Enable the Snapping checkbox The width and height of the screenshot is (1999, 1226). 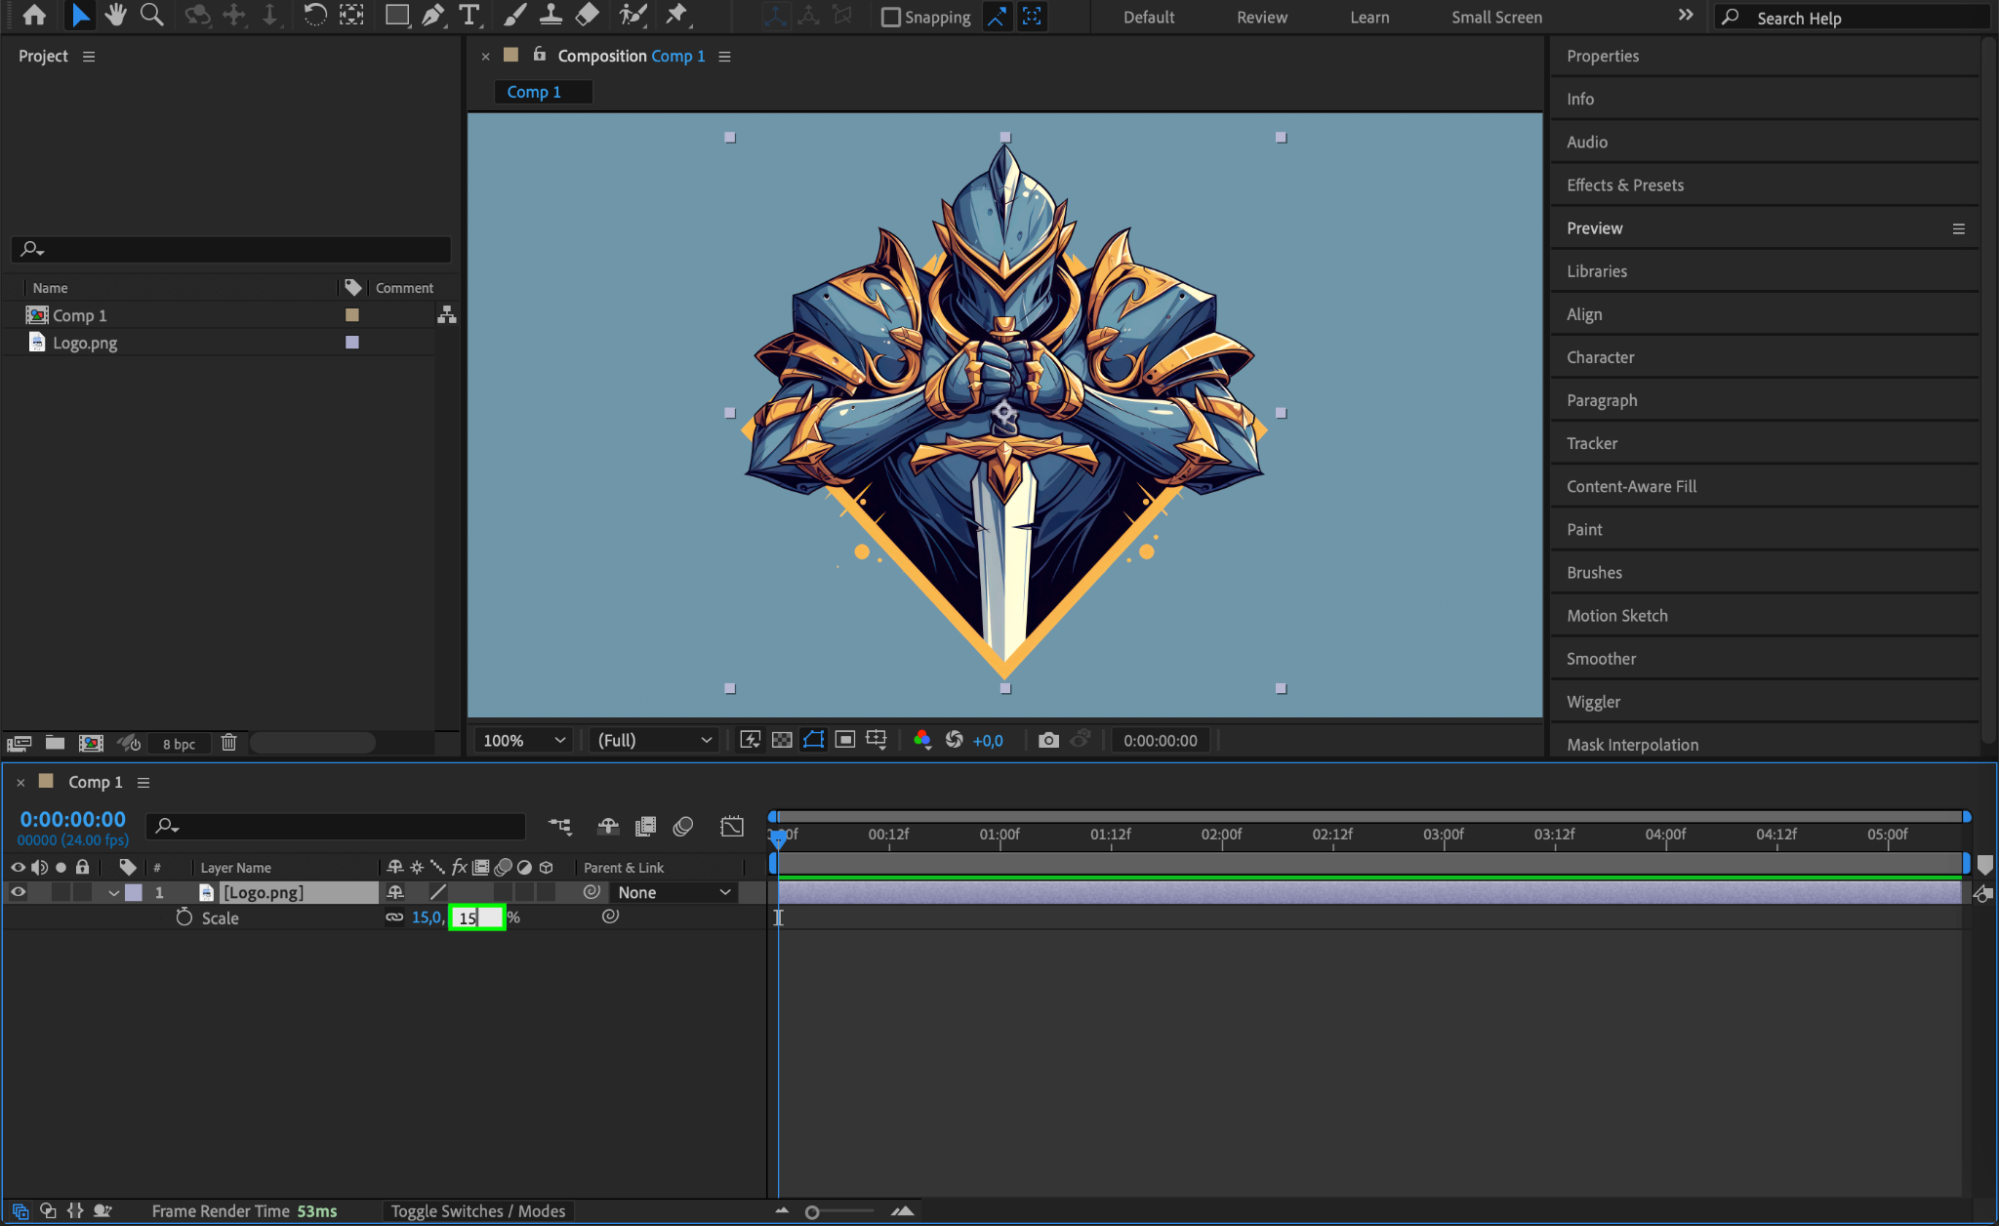pyautogui.click(x=890, y=17)
